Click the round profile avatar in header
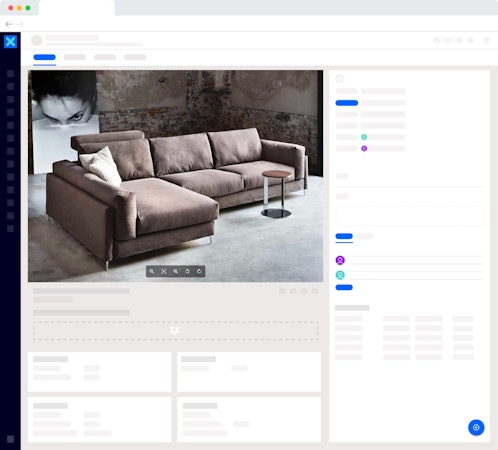This screenshot has height=450, width=498. (x=37, y=40)
